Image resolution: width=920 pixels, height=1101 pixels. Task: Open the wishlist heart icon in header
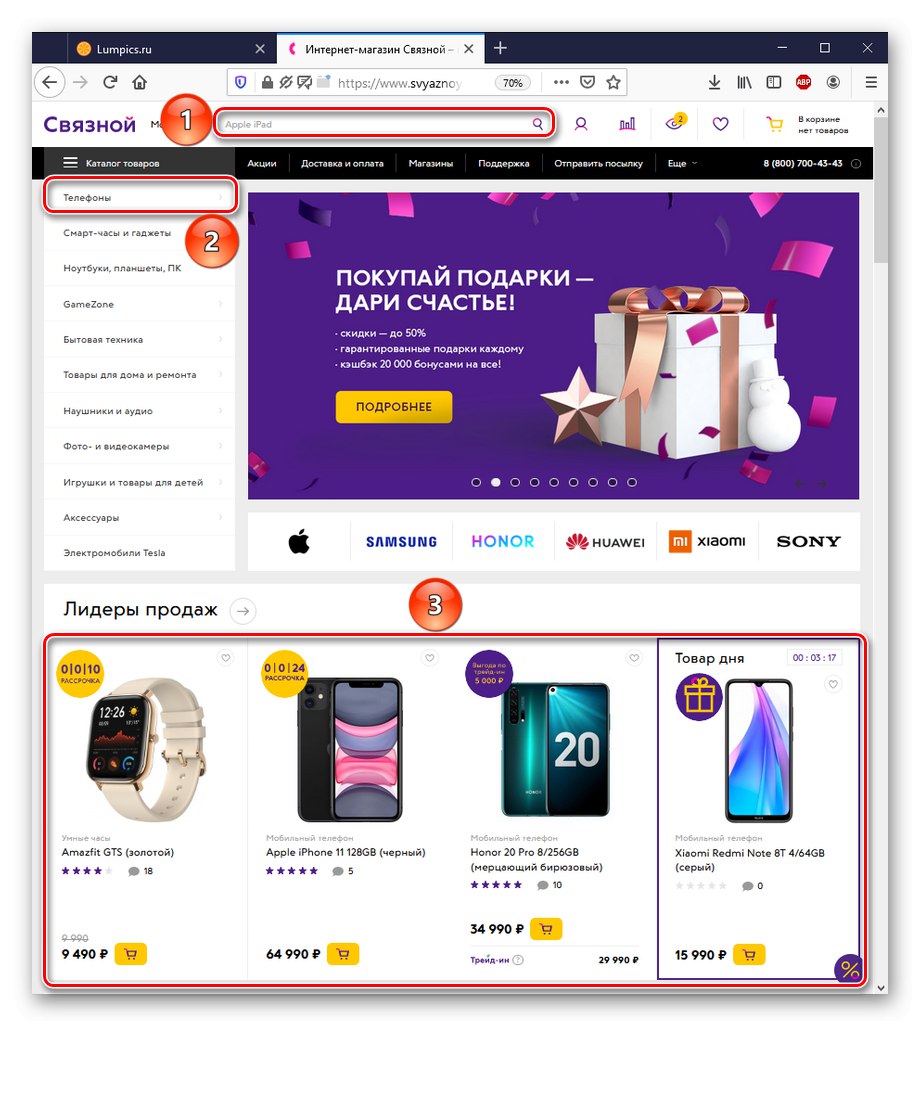pos(721,124)
